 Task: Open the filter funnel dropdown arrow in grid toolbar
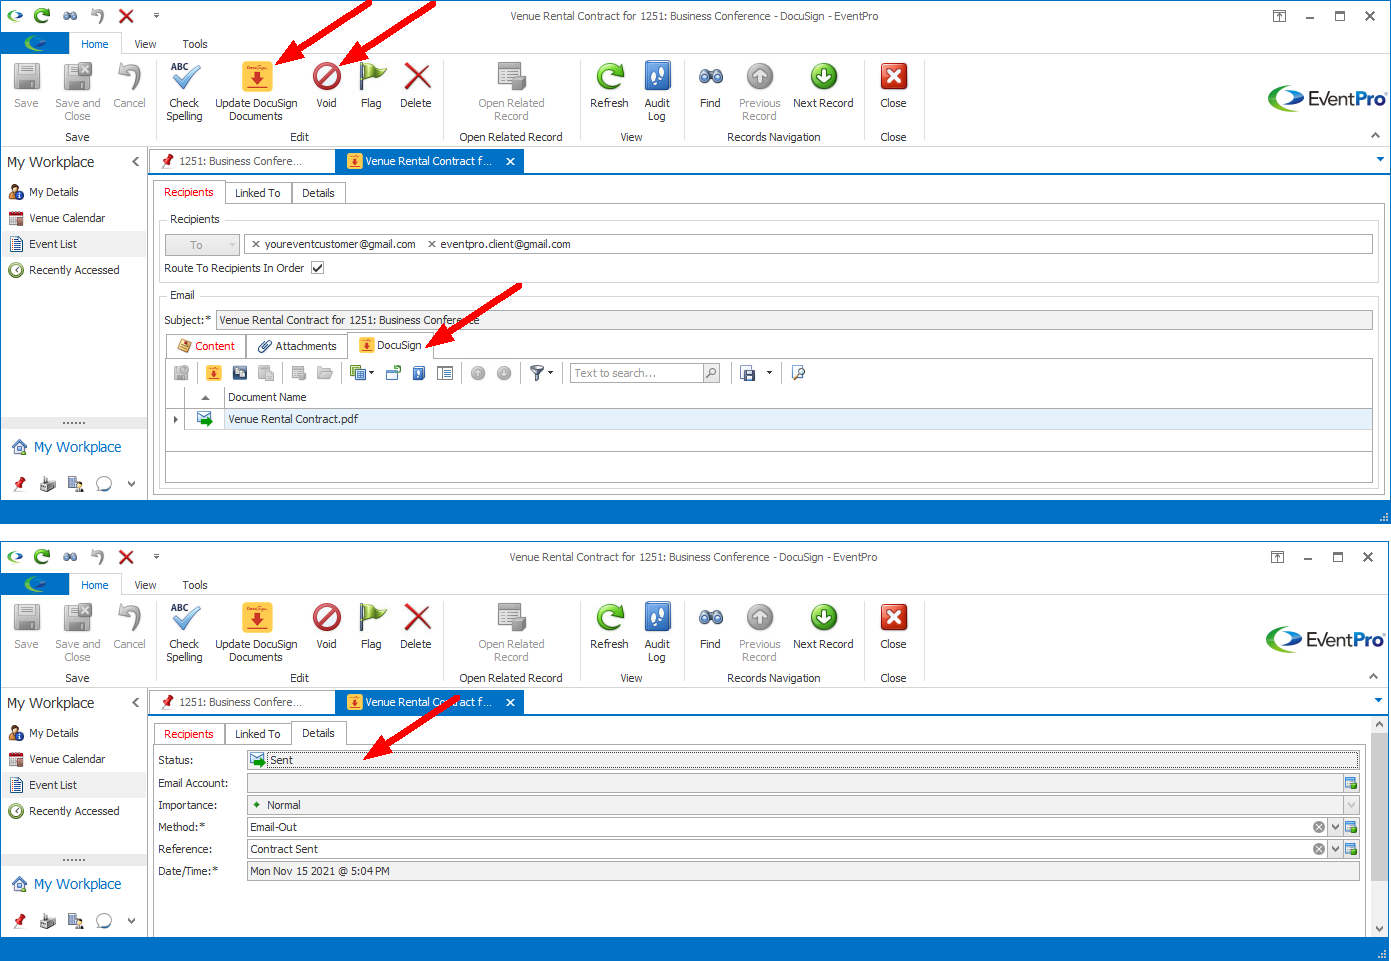point(550,373)
